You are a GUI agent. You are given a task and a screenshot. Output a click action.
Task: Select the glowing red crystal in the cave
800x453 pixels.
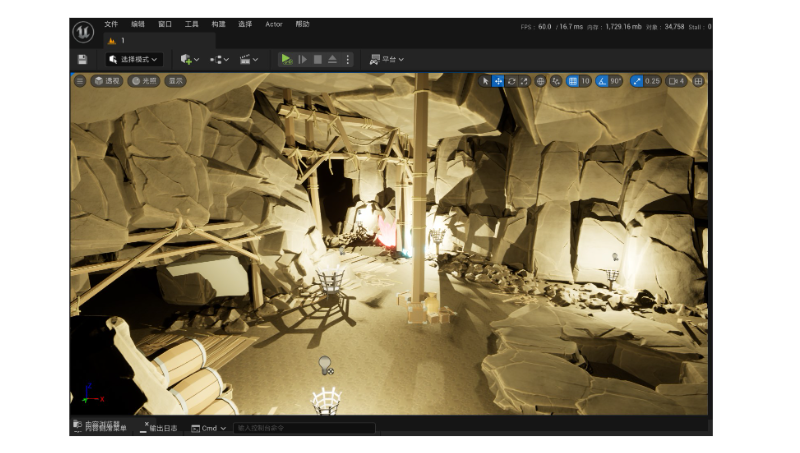[386, 233]
